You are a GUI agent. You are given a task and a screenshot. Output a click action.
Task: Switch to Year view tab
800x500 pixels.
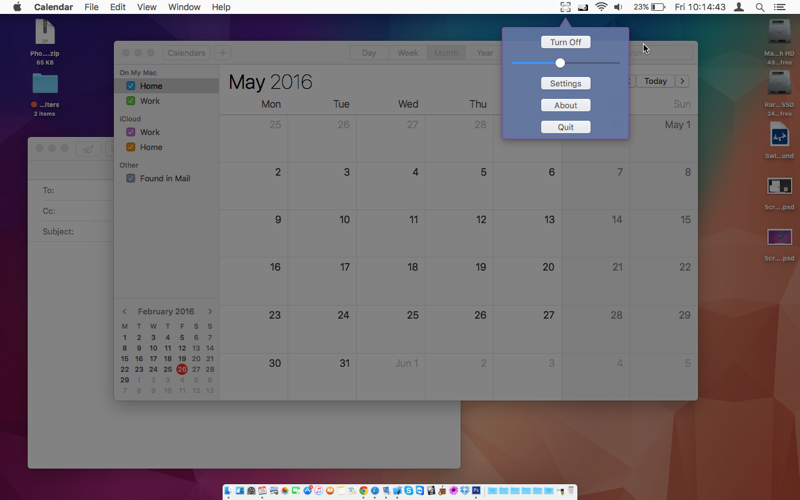click(x=485, y=53)
